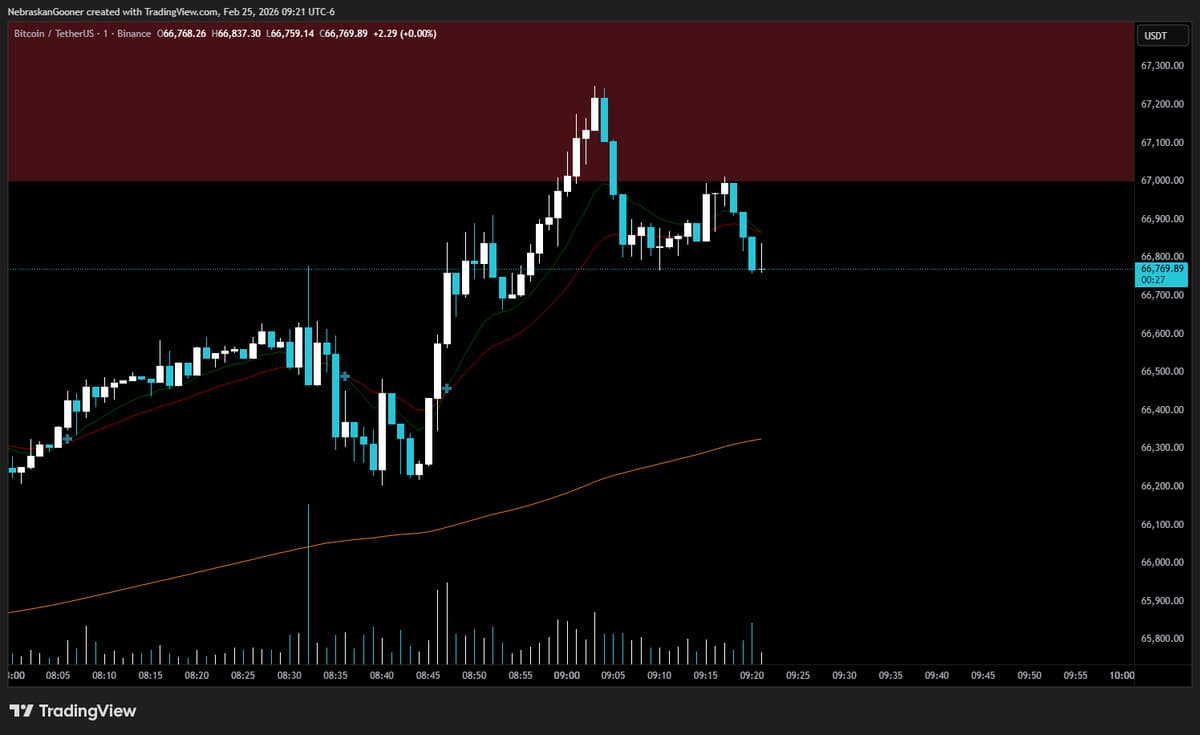Click the 09:00 label on time axis
Screen dimensions: 1200x735
[x=566, y=676]
